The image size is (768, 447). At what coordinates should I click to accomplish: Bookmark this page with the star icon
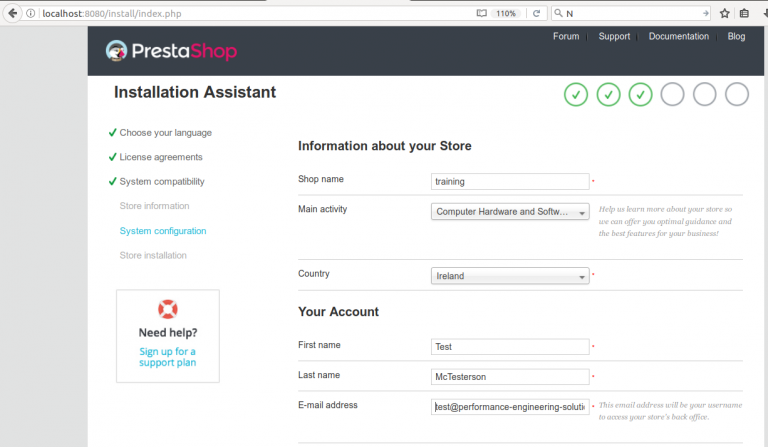[725, 13]
